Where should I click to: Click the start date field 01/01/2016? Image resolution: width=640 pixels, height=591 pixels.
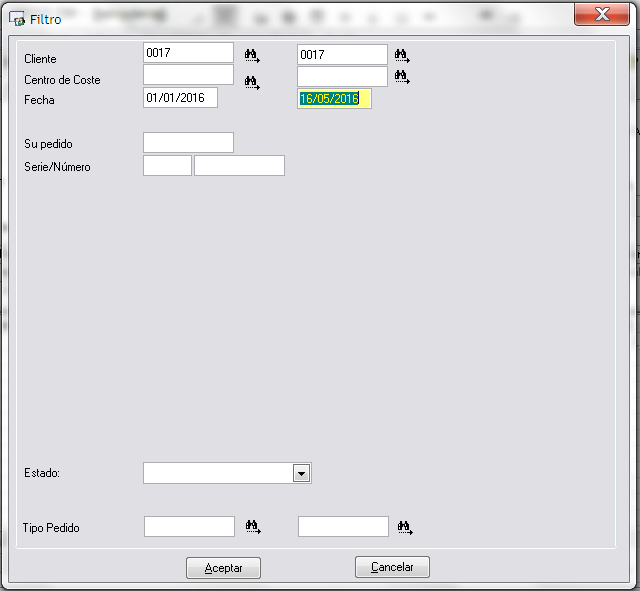[180, 98]
